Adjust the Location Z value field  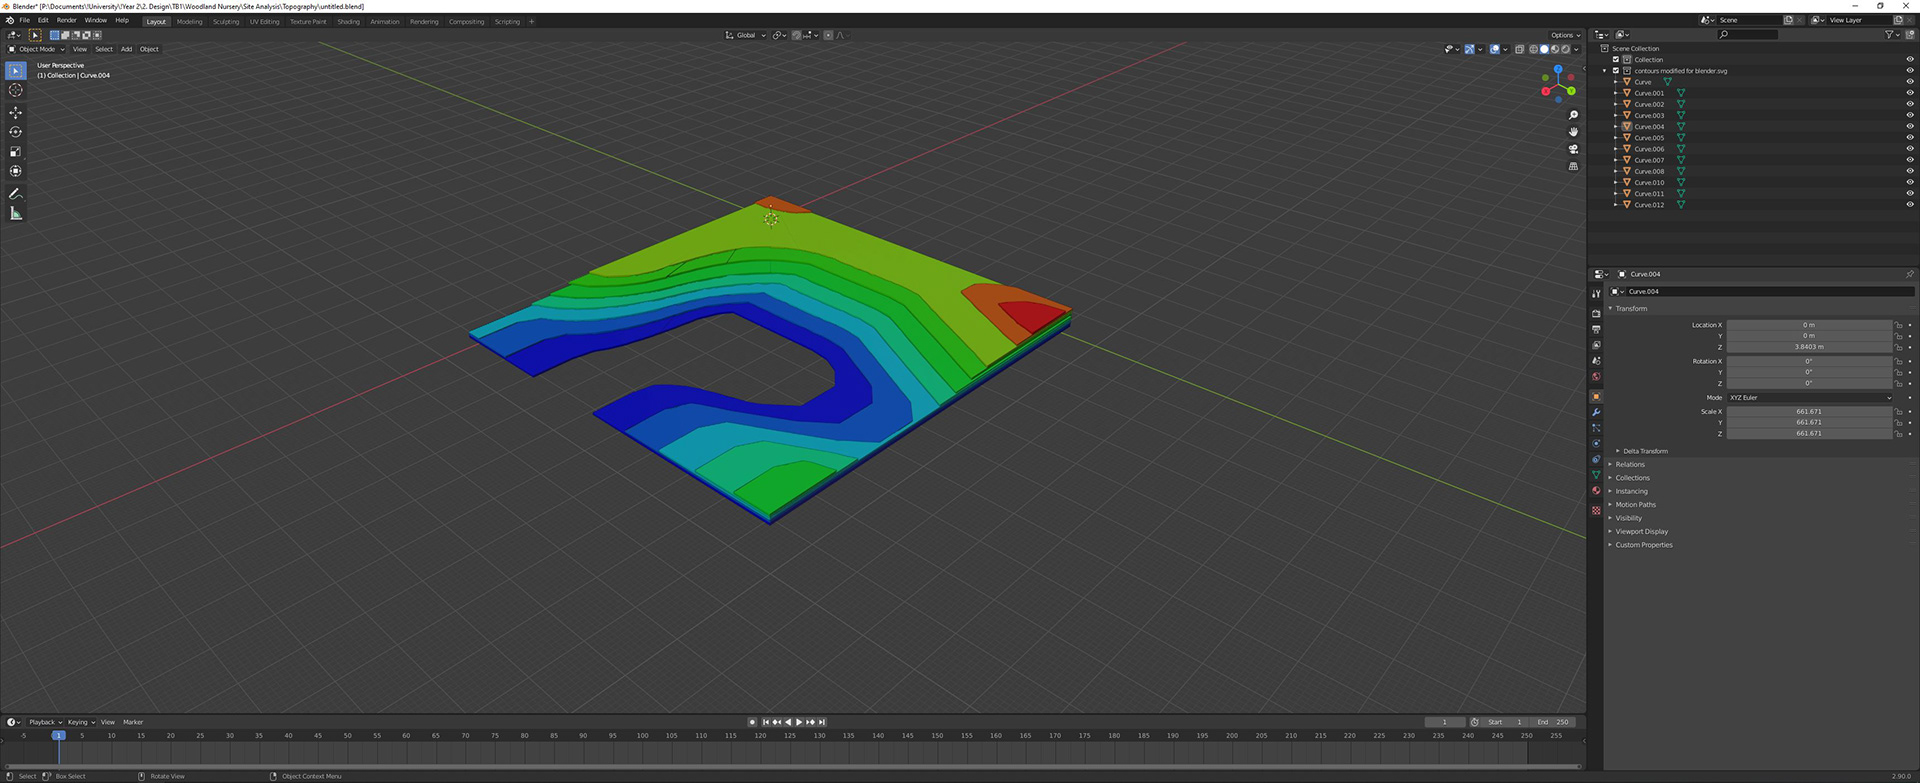tap(1809, 347)
